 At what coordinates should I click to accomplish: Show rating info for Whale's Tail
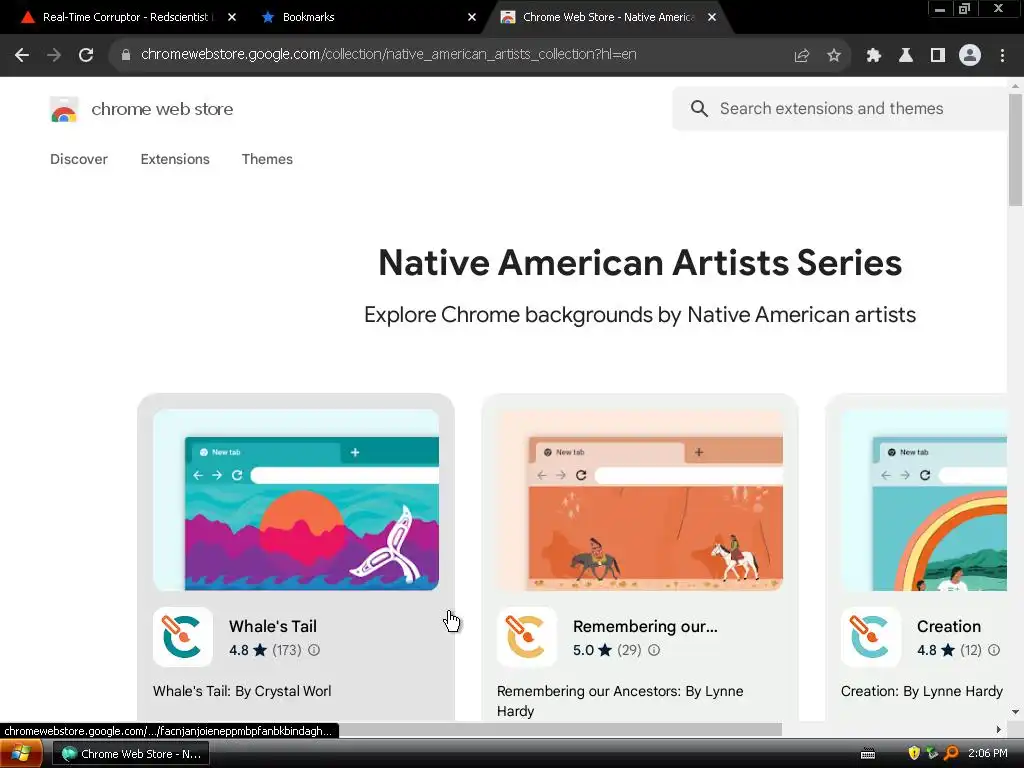(x=314, y=650)
